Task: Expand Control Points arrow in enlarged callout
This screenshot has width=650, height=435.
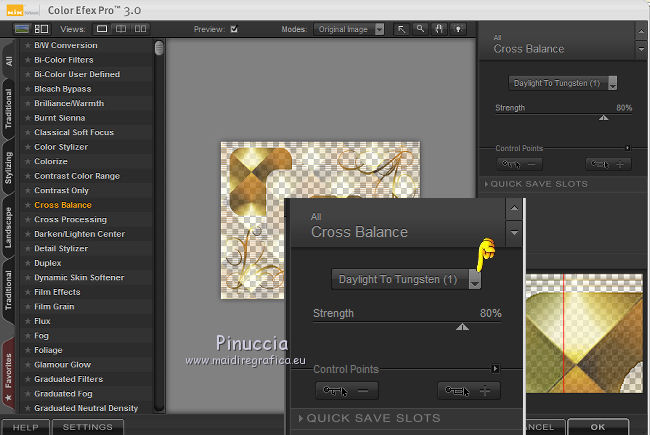Action: [x=495, y=369]
